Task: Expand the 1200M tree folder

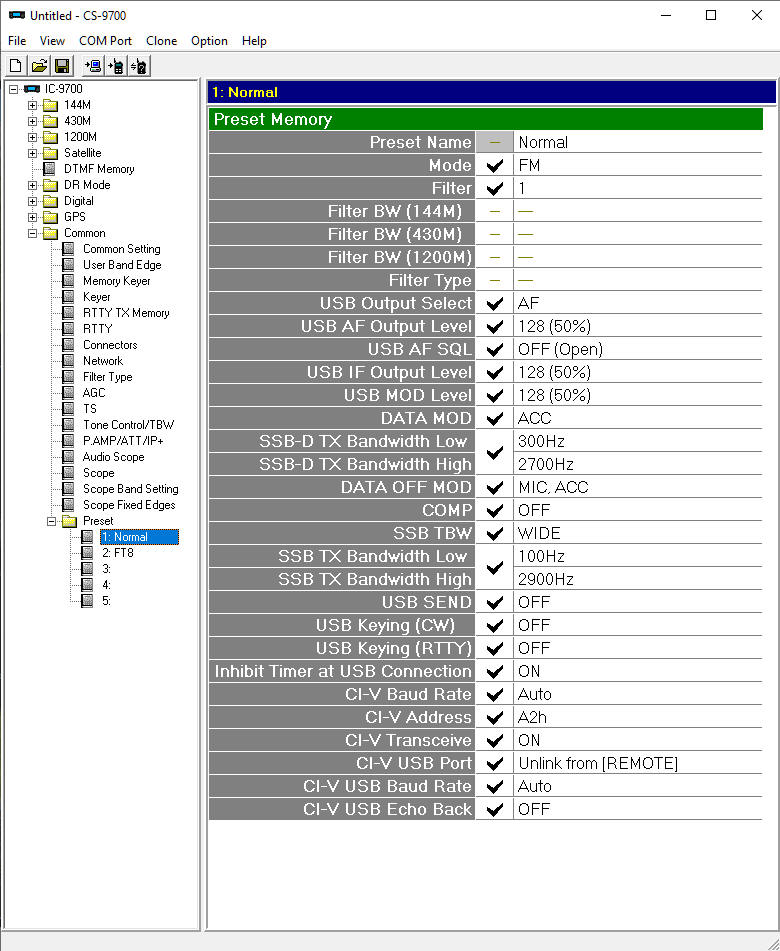Action: (x=33, y=137)
